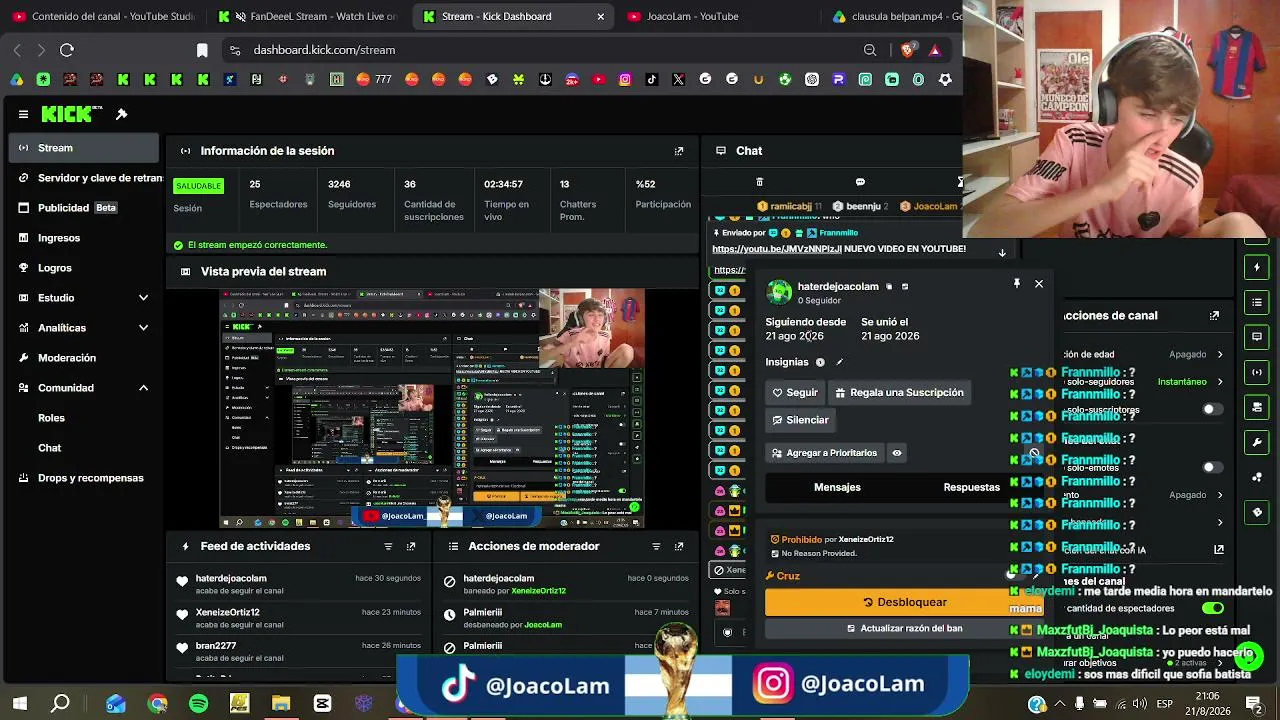Click Agregar a Prioritarios button
The width and height of the screenshot is (1280, 720).
click(824, 453)
